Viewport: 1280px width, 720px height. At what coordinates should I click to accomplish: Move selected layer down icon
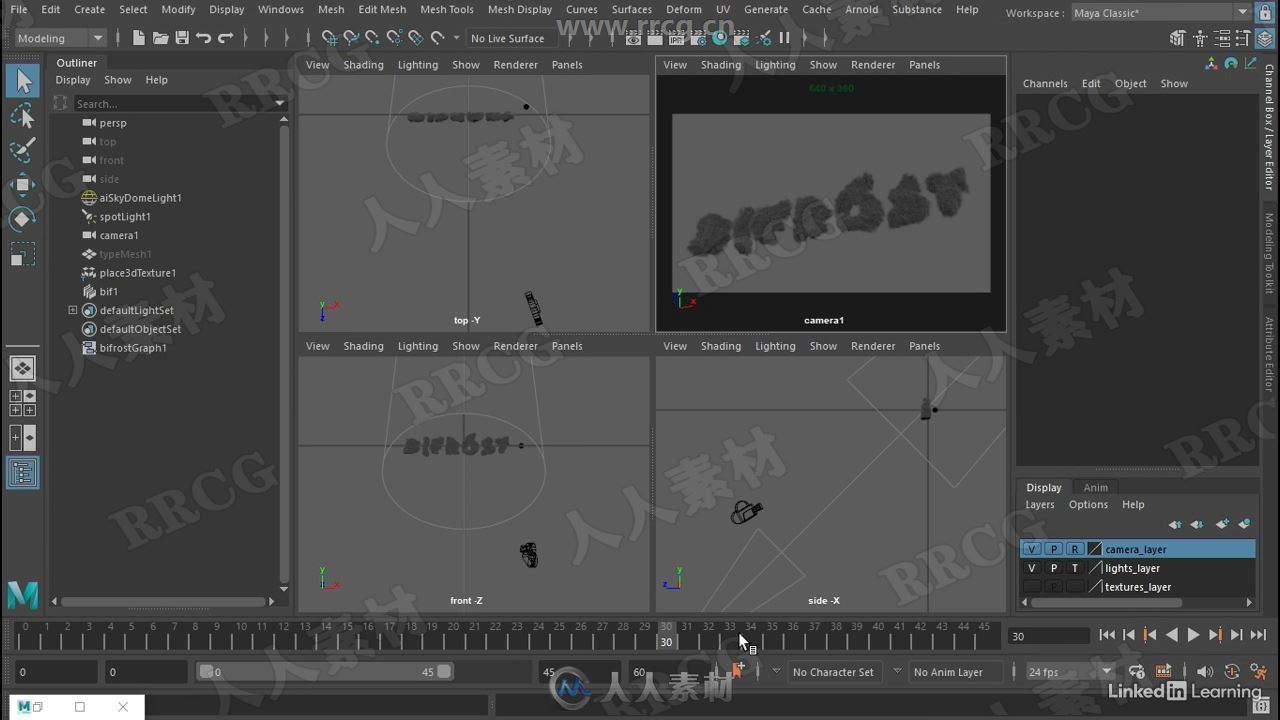point(1197,524)
